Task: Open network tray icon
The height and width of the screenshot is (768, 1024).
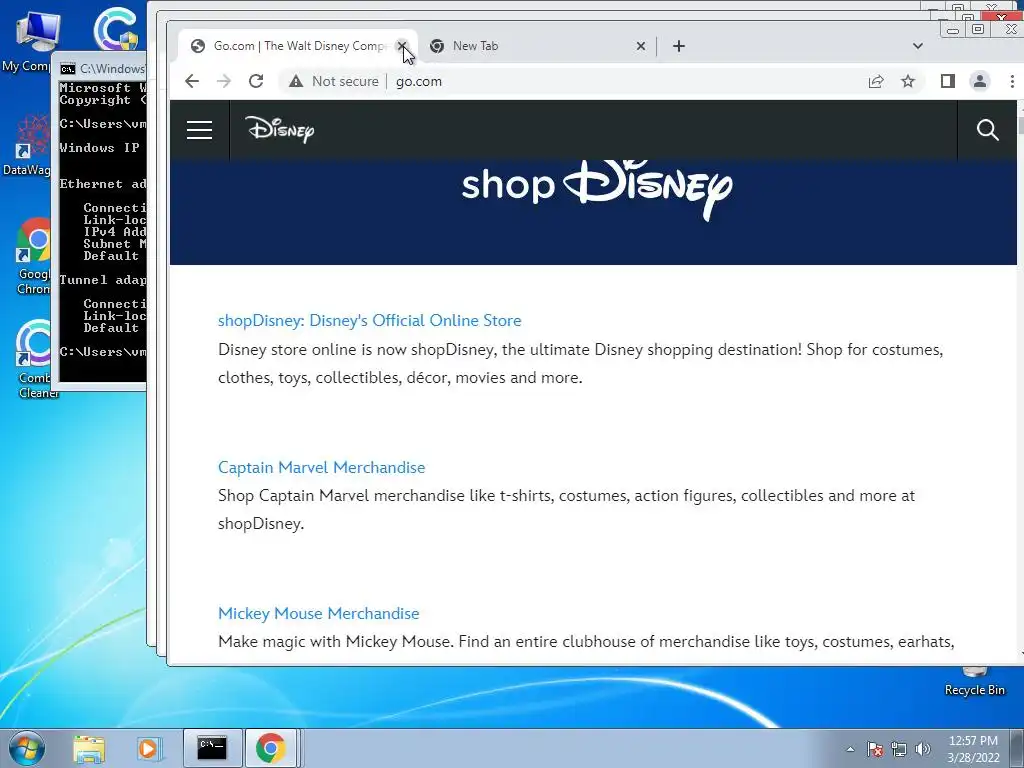Action: pos(899,749)
